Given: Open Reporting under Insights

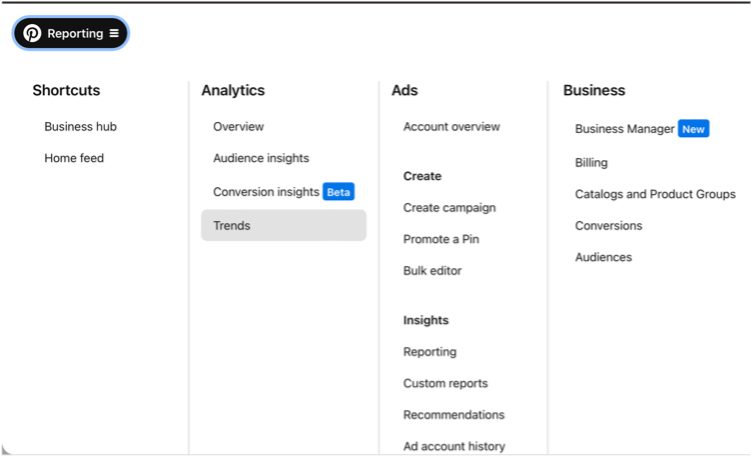Looking at the screenshot, I should pos(430,352).
